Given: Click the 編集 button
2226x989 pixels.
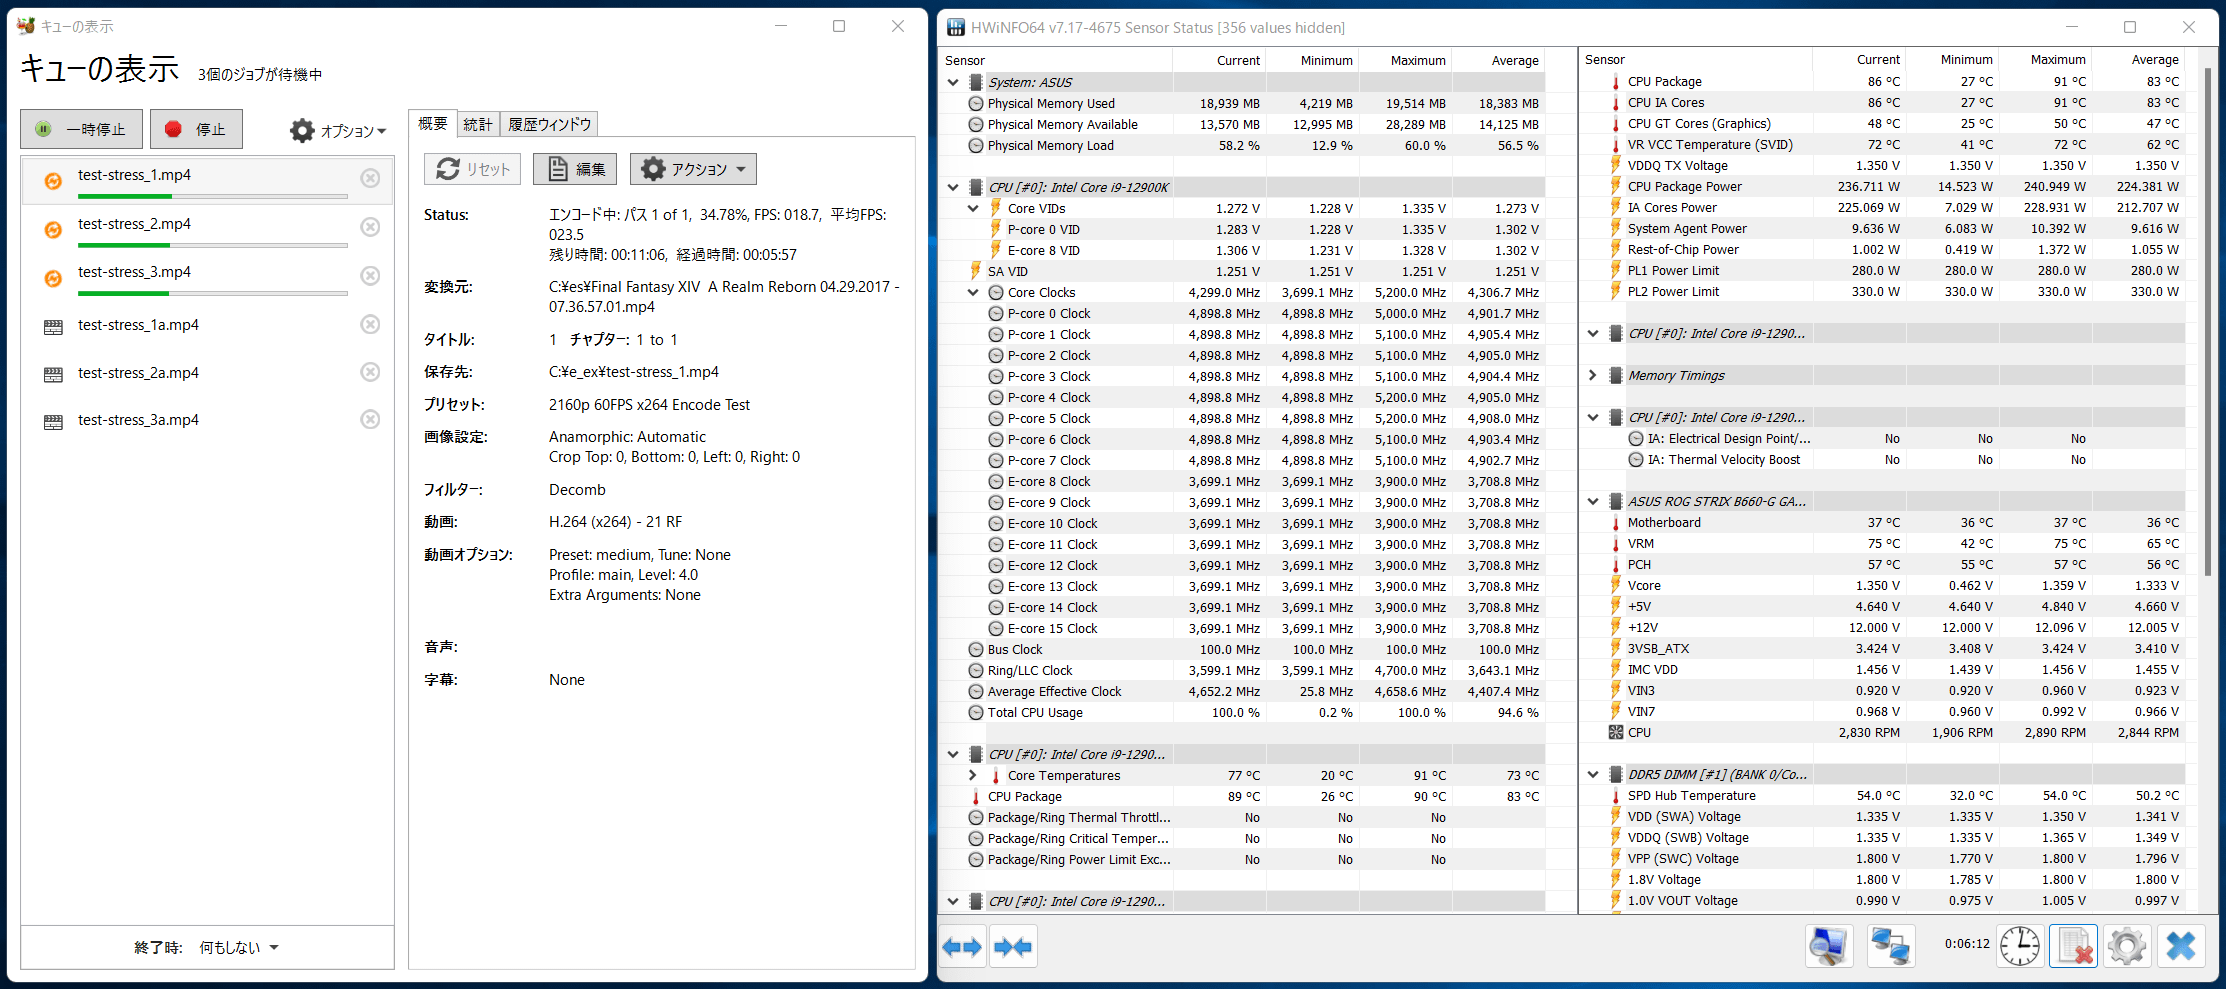Looking at the screenshot, I should pyautogui.click(x=575, y=169).
